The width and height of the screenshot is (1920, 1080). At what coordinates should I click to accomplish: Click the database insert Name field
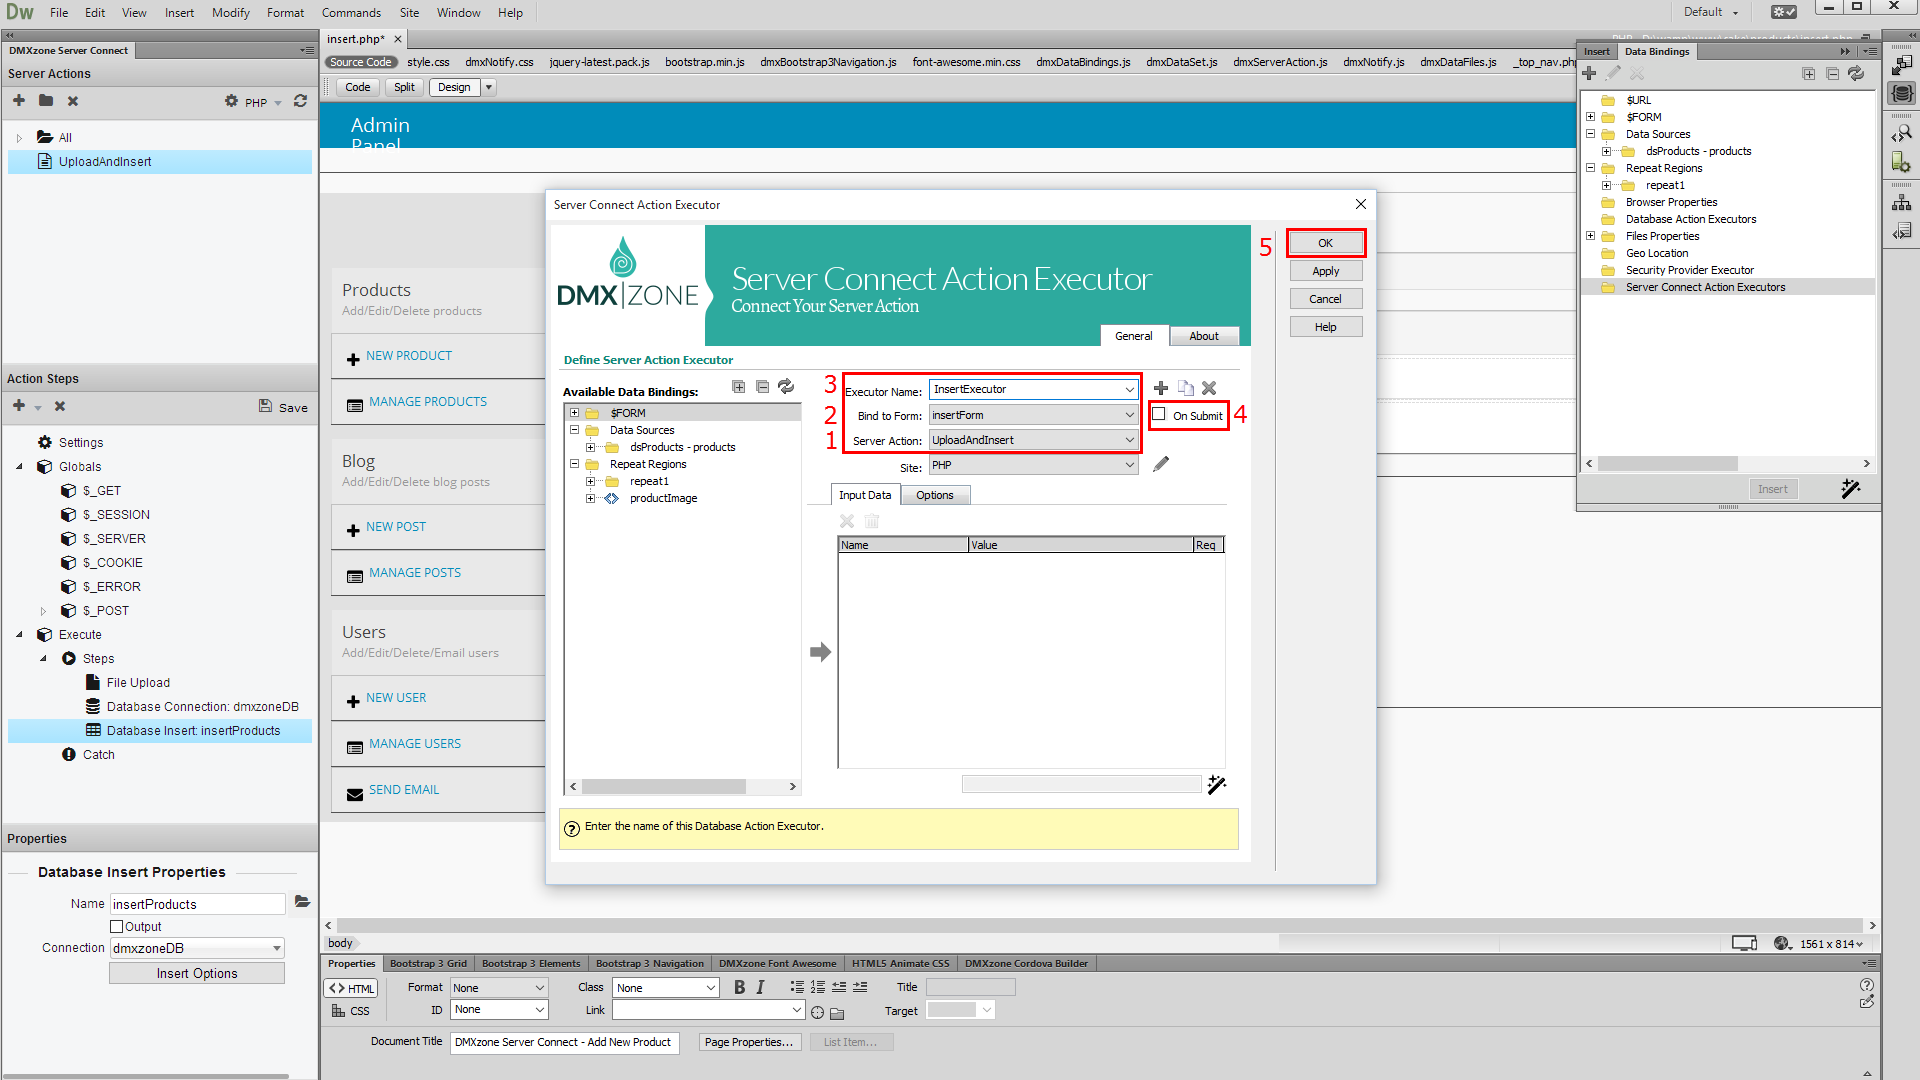[197, 904]
